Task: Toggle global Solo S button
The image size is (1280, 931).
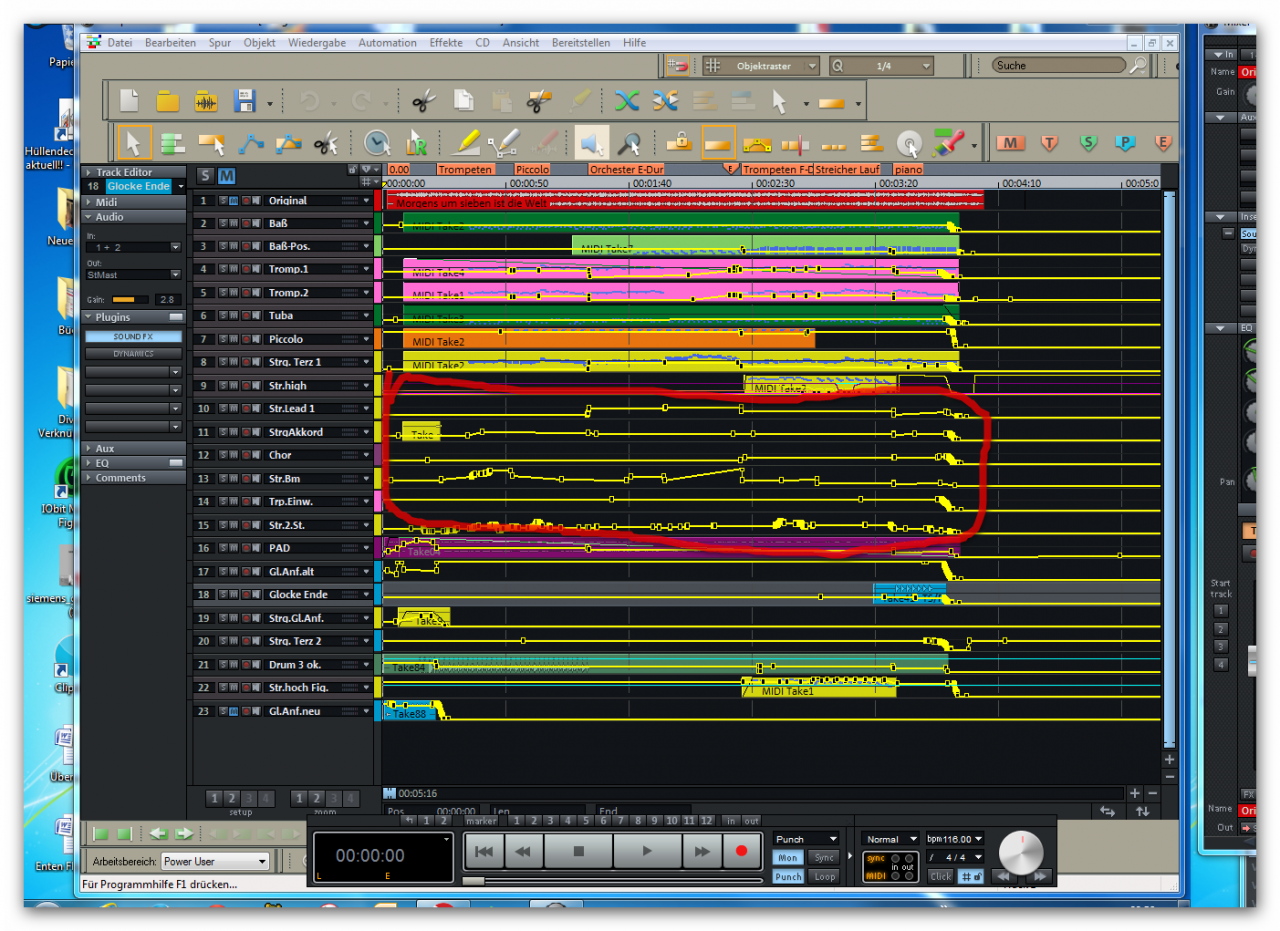Action: (205, 176)
